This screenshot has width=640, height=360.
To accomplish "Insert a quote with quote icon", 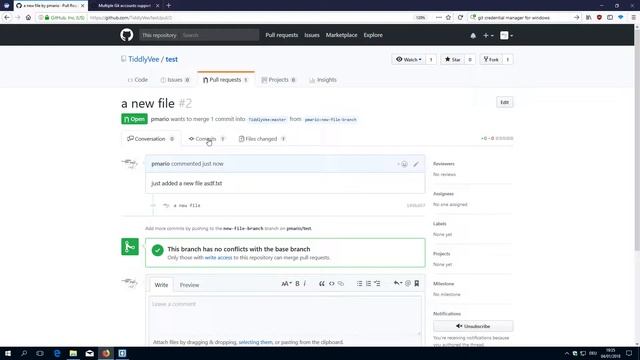I will tap(322, 284).
